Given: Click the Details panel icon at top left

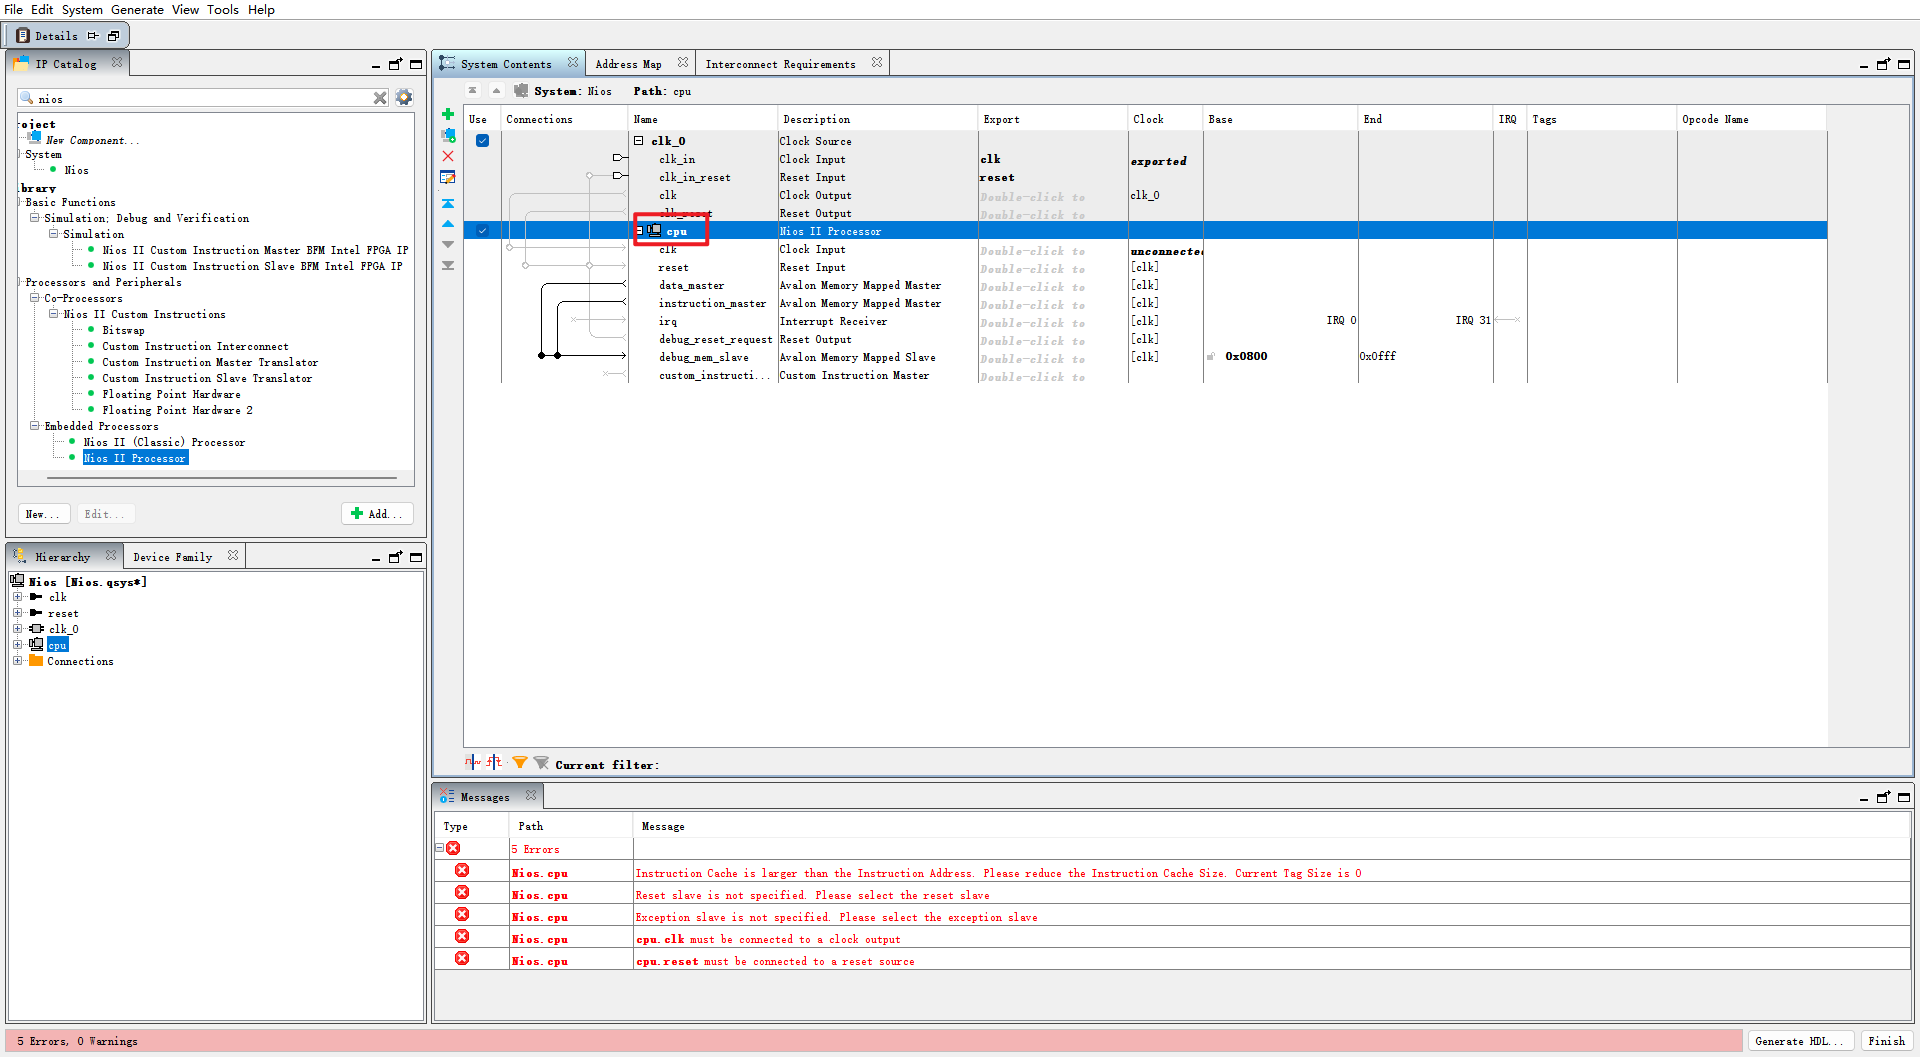Looking at the screenshot, I should pyautogui.click(x=22, y=35).
